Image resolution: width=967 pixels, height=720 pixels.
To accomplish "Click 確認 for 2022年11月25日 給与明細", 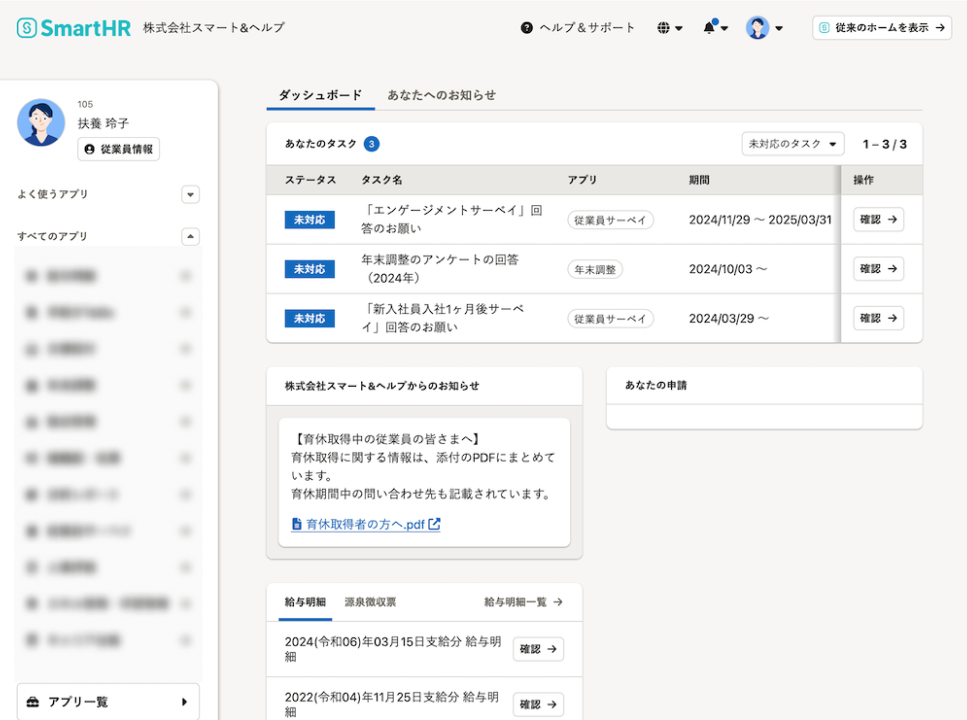I will 538,705.
